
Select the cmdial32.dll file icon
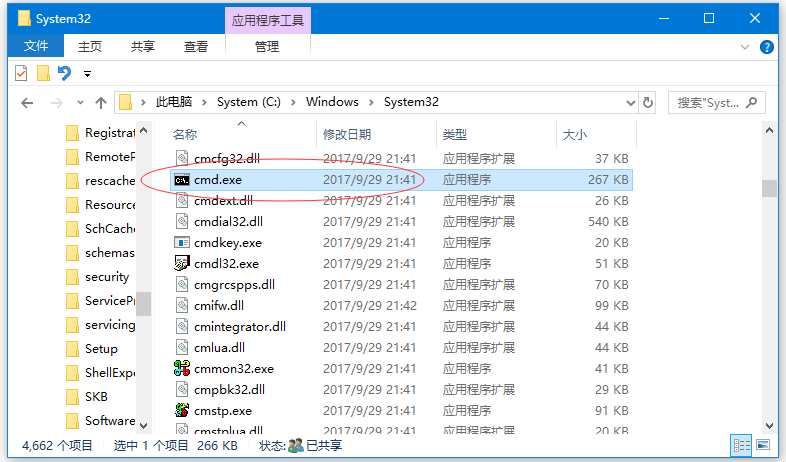pyautogui.click(x=181, y=221)
